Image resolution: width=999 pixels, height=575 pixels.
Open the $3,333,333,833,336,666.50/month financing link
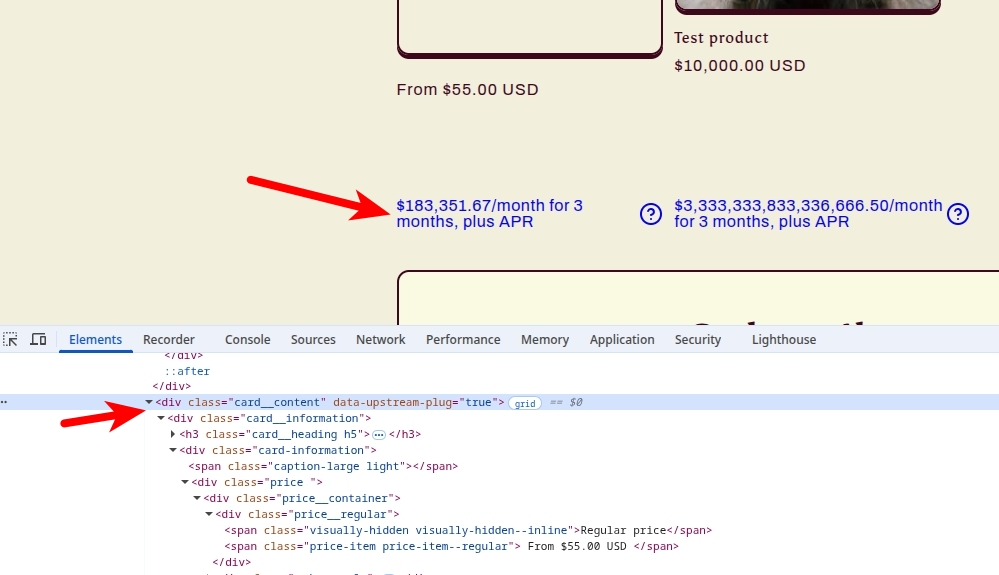pos(808,214)
